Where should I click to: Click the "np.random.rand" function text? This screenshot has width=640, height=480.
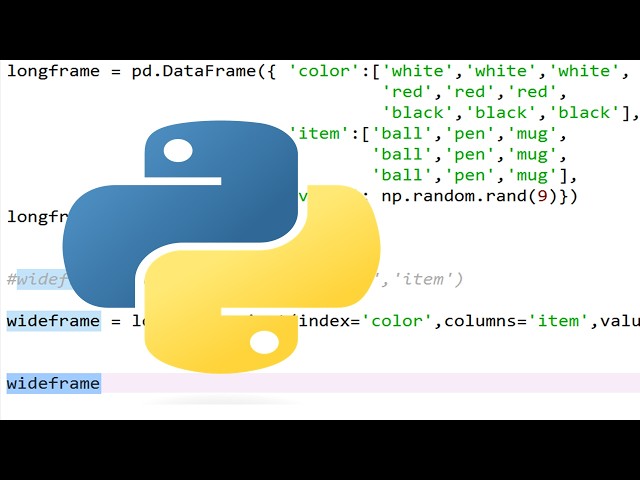point(454,196)
